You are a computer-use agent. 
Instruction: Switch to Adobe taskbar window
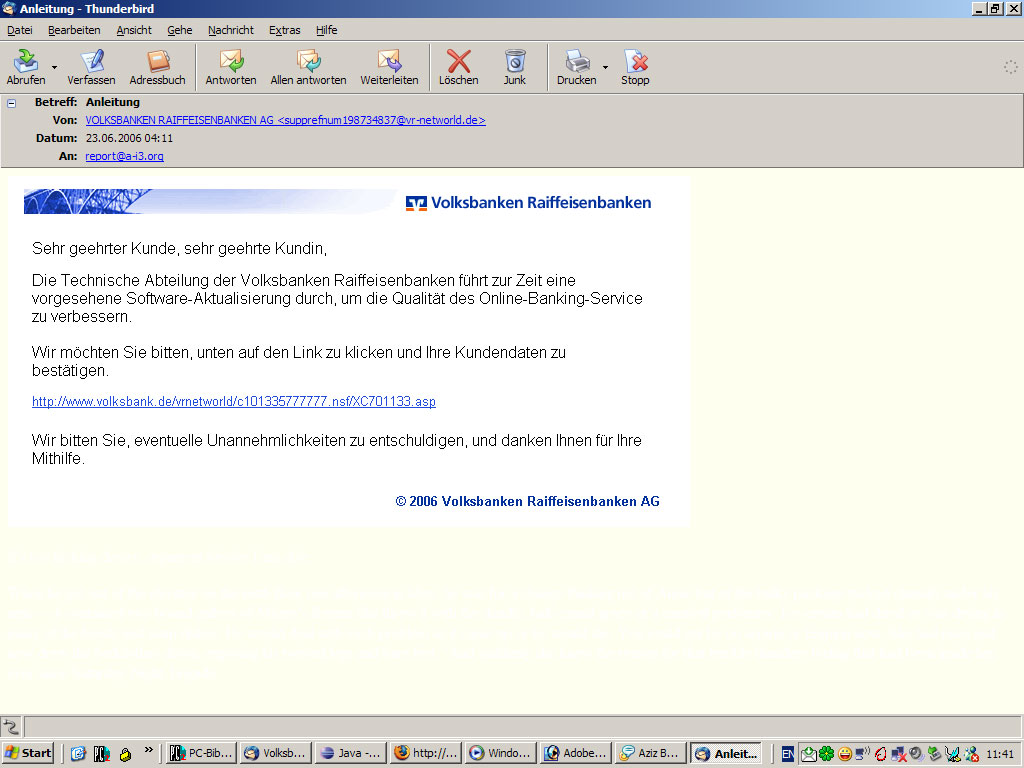[x=576, y=753]
